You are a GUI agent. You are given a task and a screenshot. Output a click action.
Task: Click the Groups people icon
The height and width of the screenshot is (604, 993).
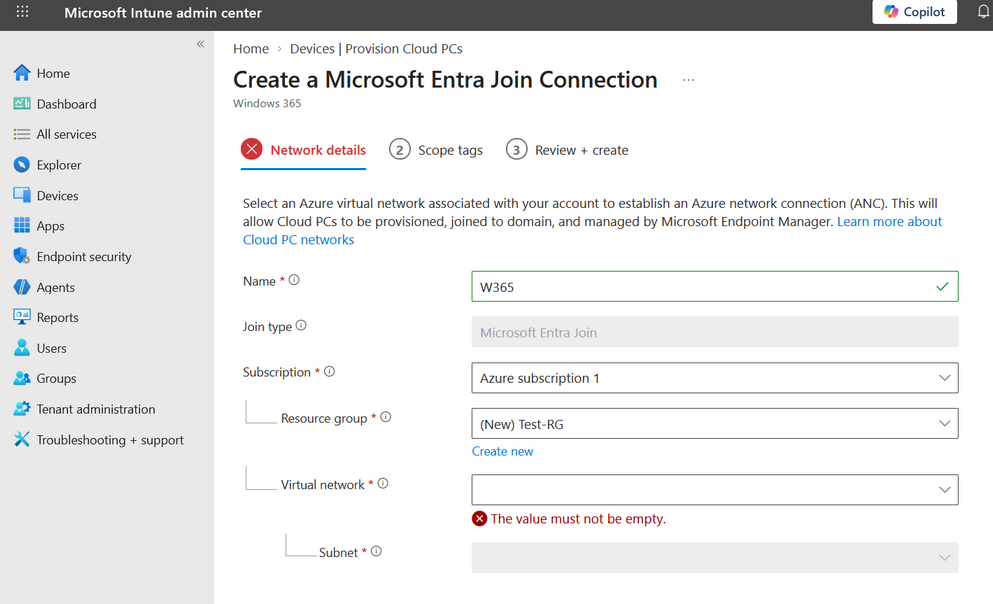click(22, 378)
